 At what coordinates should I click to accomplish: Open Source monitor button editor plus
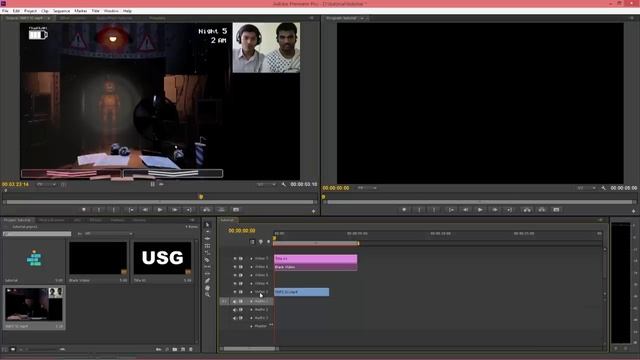click(x=313, y=211)
